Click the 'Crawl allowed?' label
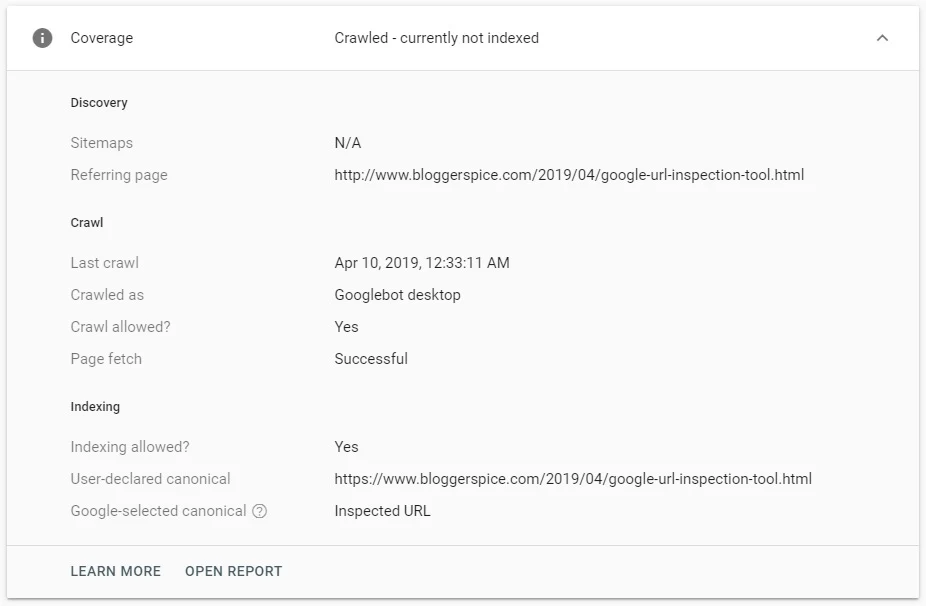Viewport: 926px width, 606px height. pyautogui.click(x=120, y=327)
